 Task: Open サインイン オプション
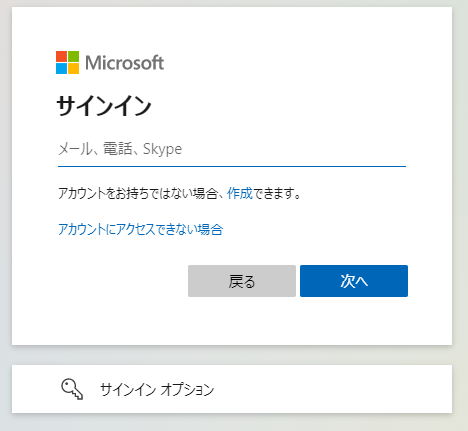pyautogui.click(x=232, y=389)
